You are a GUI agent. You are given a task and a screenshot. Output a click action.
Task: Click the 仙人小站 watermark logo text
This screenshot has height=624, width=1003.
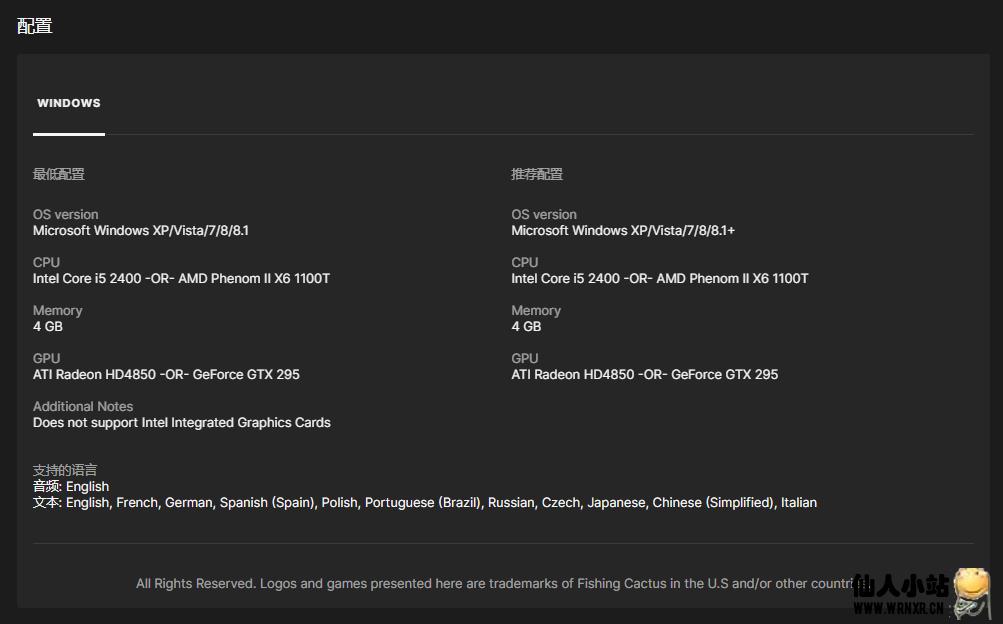click(x=901, y=587)
